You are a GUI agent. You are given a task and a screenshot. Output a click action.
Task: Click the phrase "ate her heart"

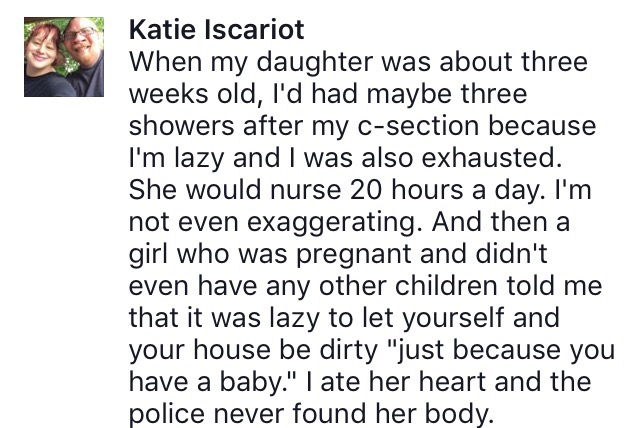pos(403,382)
